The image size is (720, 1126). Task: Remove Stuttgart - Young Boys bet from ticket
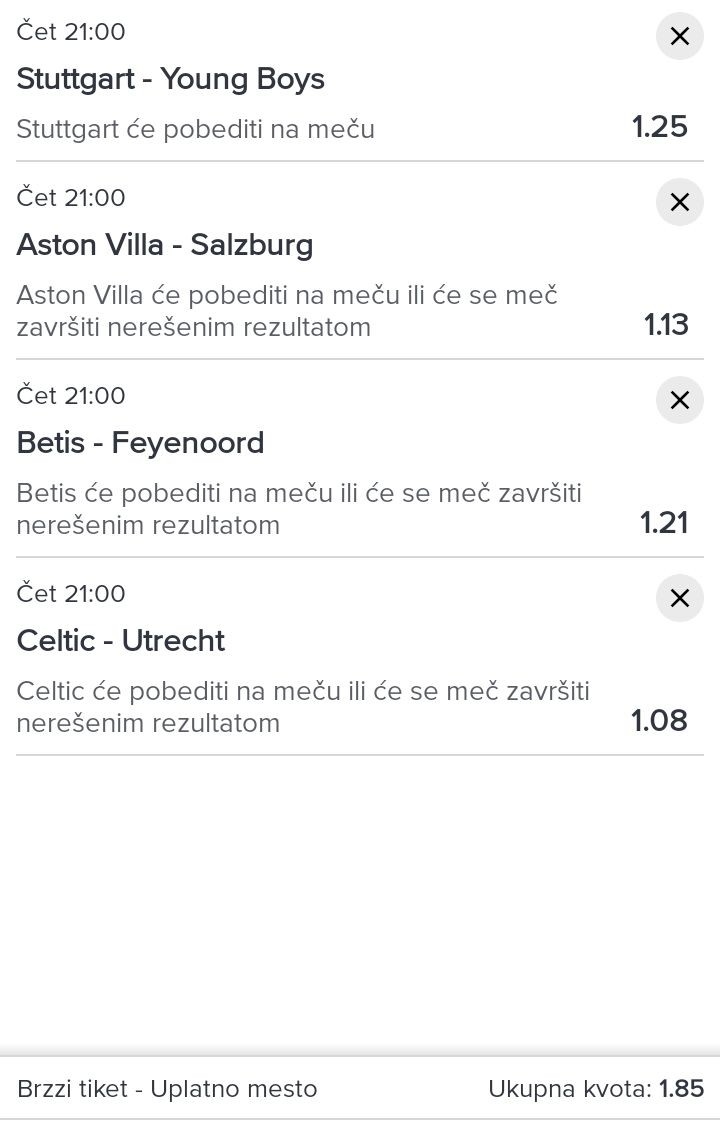(x=679, y=37)
